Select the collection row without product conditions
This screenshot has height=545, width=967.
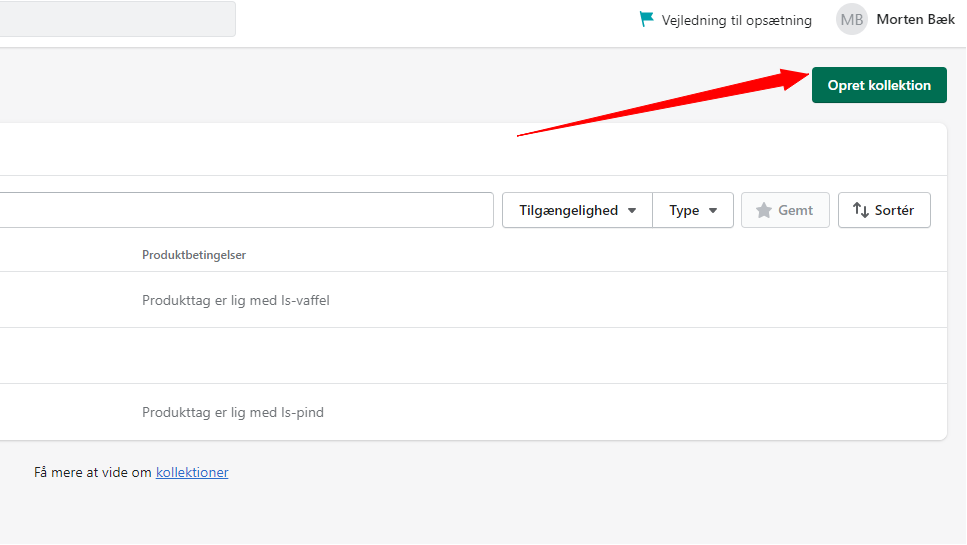coord(473,356)
